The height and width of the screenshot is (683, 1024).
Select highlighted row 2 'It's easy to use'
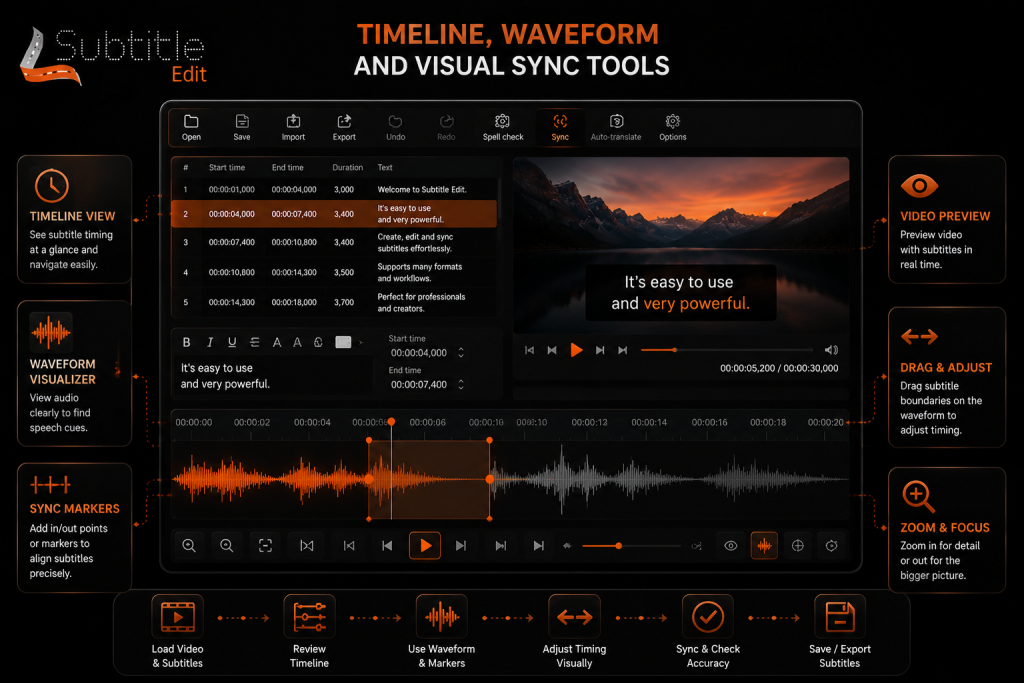[x=334, y=214]
